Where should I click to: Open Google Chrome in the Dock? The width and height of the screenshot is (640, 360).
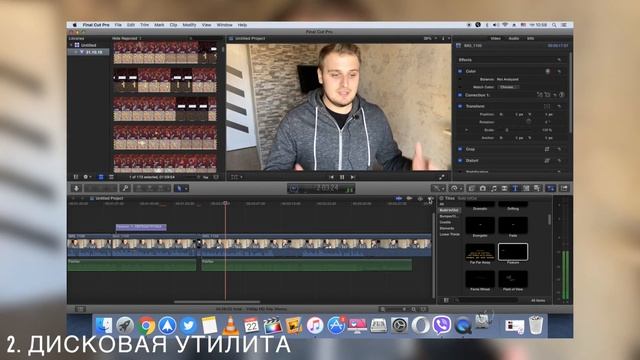(x=146, y=326)
